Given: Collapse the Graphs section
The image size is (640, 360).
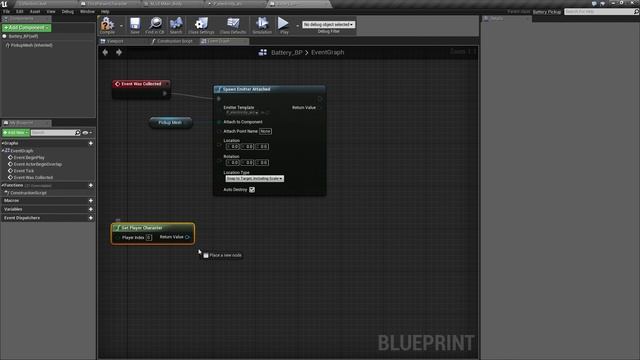Looking at the screenshot, I should click(x=2, y=143).
